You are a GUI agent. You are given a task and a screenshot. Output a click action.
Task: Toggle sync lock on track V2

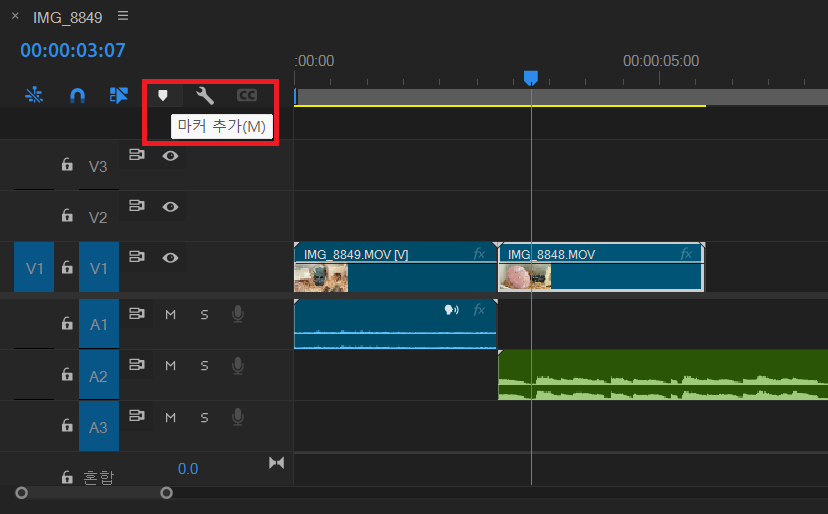[x=137, y=205]
